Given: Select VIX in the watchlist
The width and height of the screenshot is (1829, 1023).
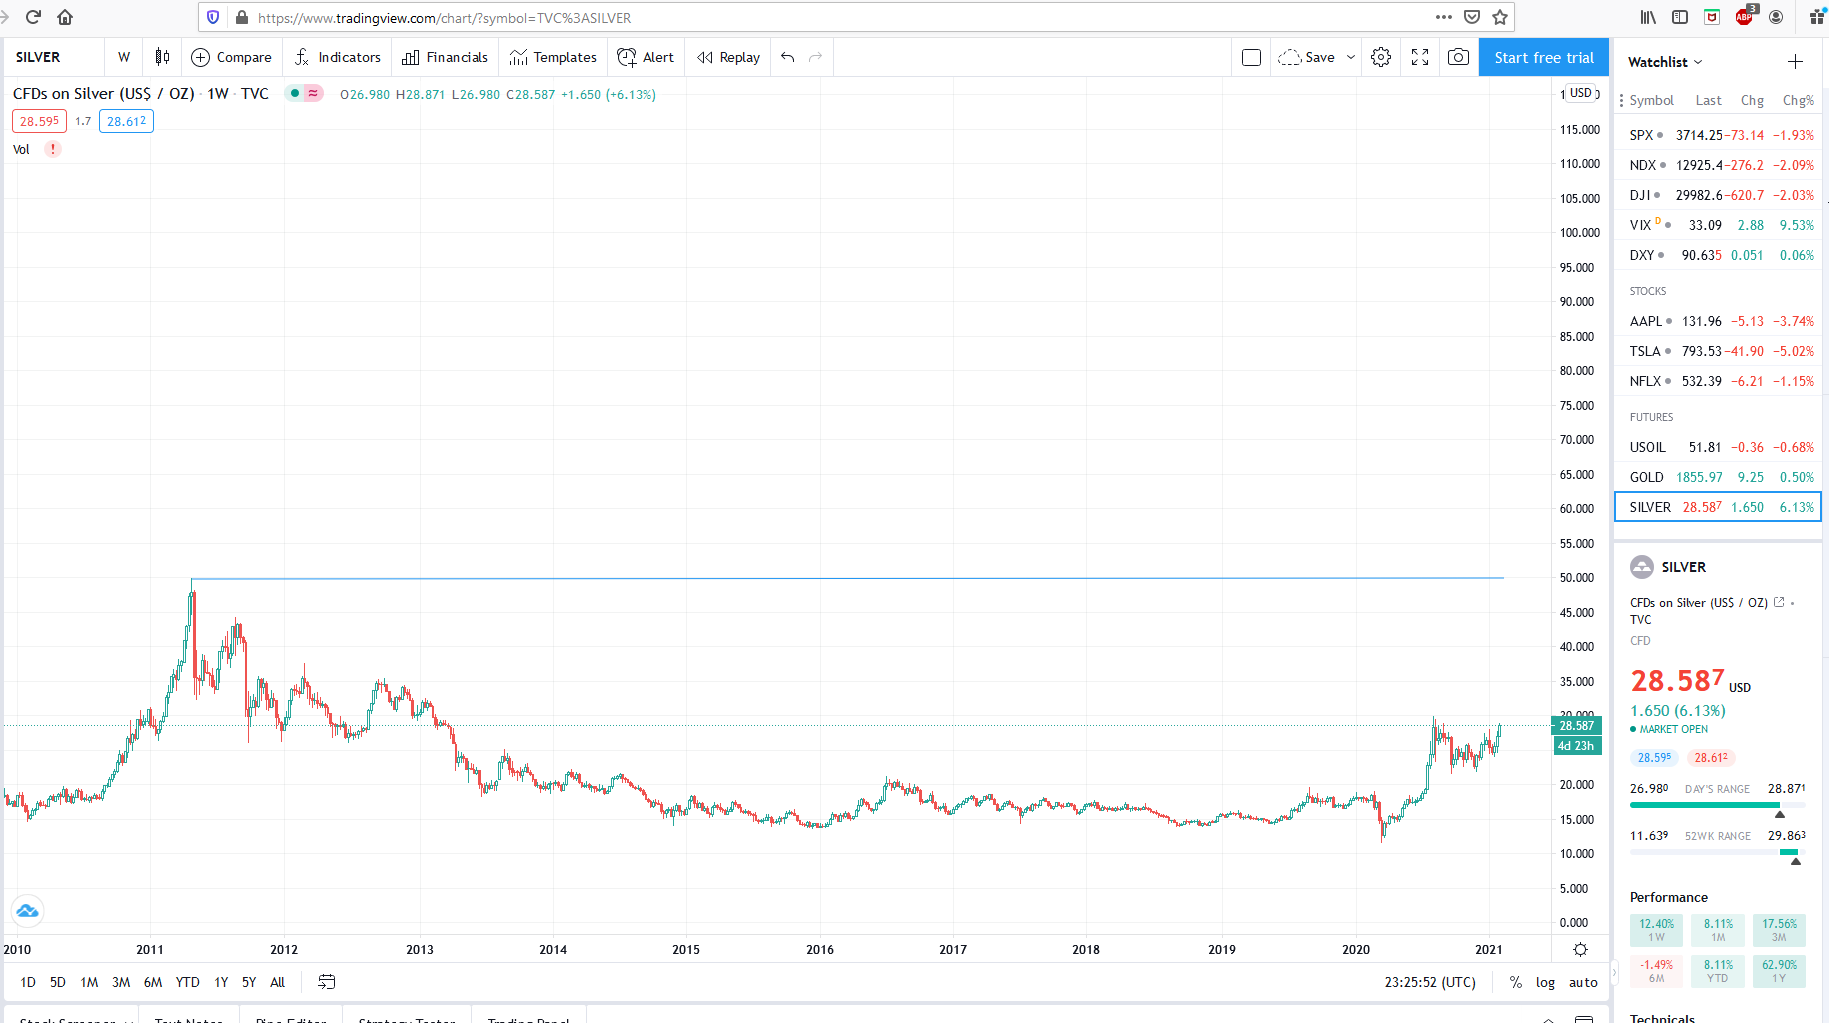Looking at the screenshot, I should [1718, 225].
